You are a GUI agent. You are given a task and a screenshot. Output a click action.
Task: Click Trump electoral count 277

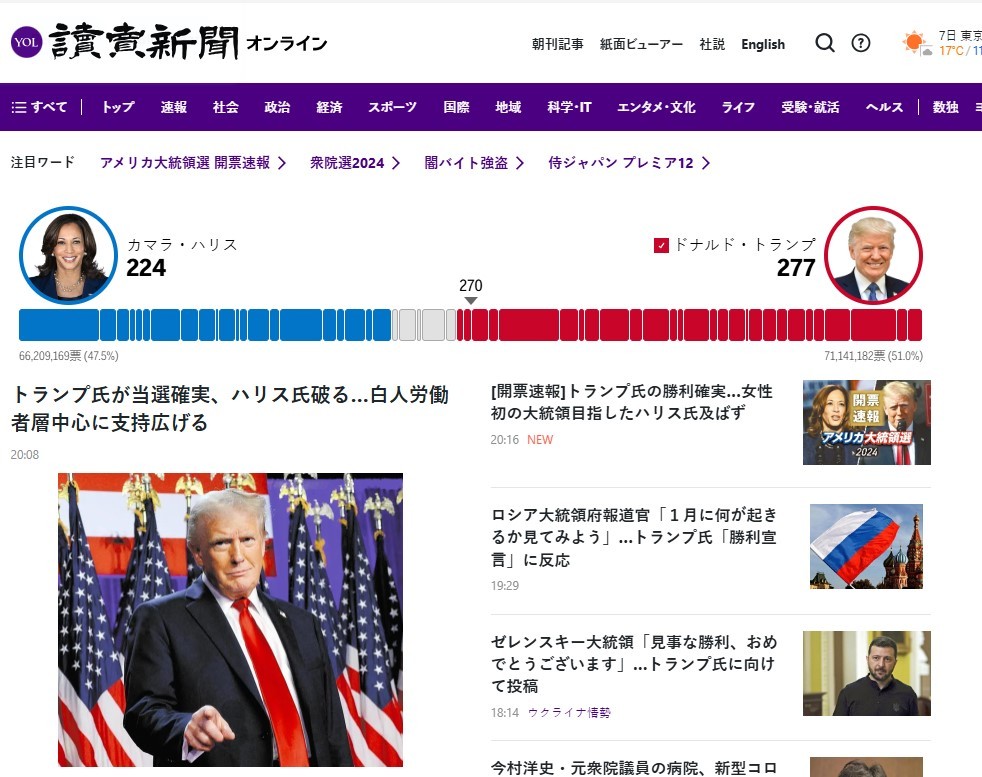796,268
